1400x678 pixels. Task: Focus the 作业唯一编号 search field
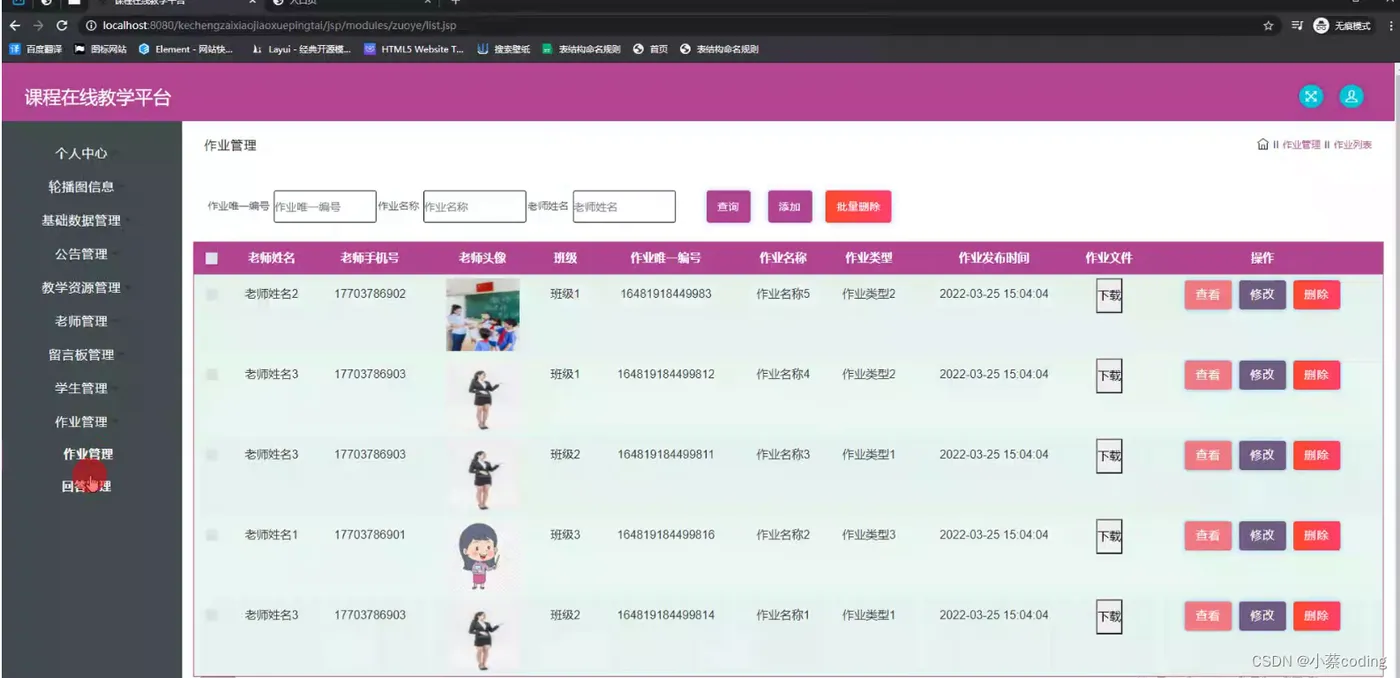pyautogui.click(x=325, y=207)
